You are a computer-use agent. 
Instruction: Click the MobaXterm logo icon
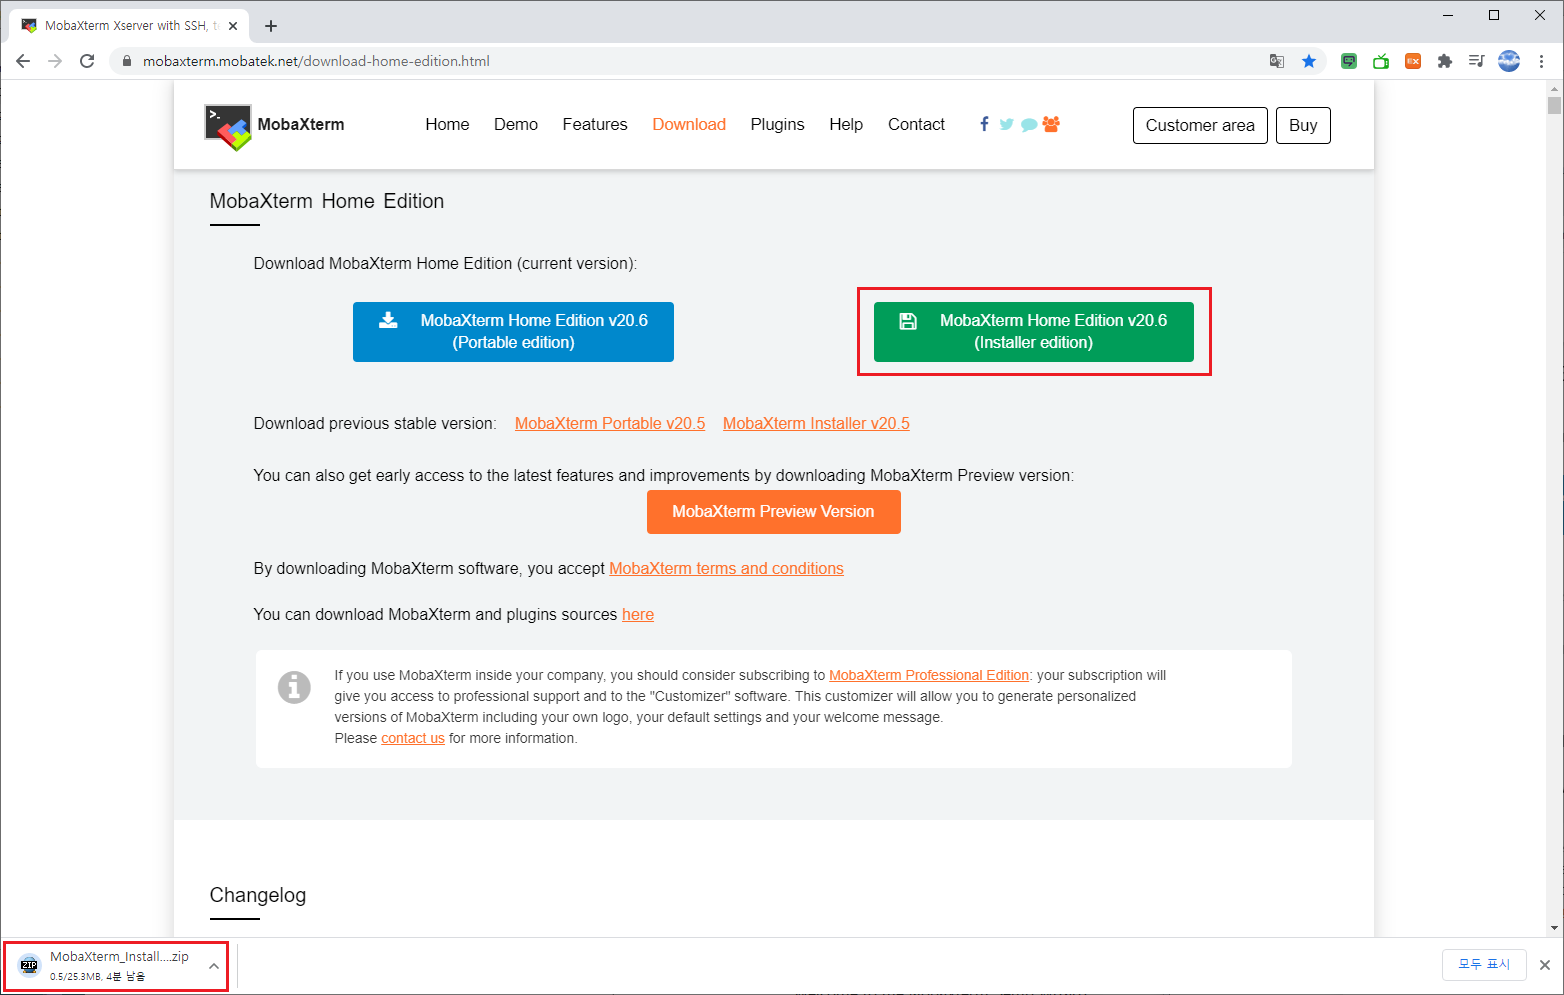(x=228, y=127)
